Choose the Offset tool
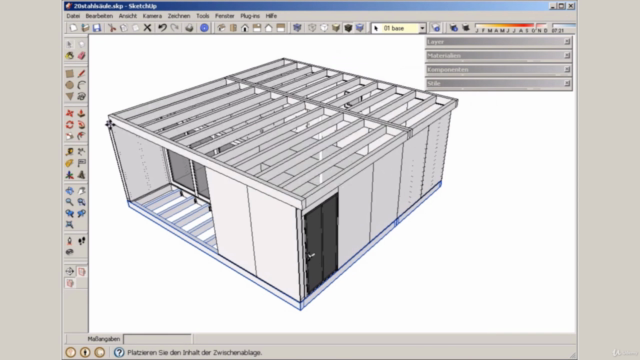Viewport: 640px width, 360px height. point(81,136)
